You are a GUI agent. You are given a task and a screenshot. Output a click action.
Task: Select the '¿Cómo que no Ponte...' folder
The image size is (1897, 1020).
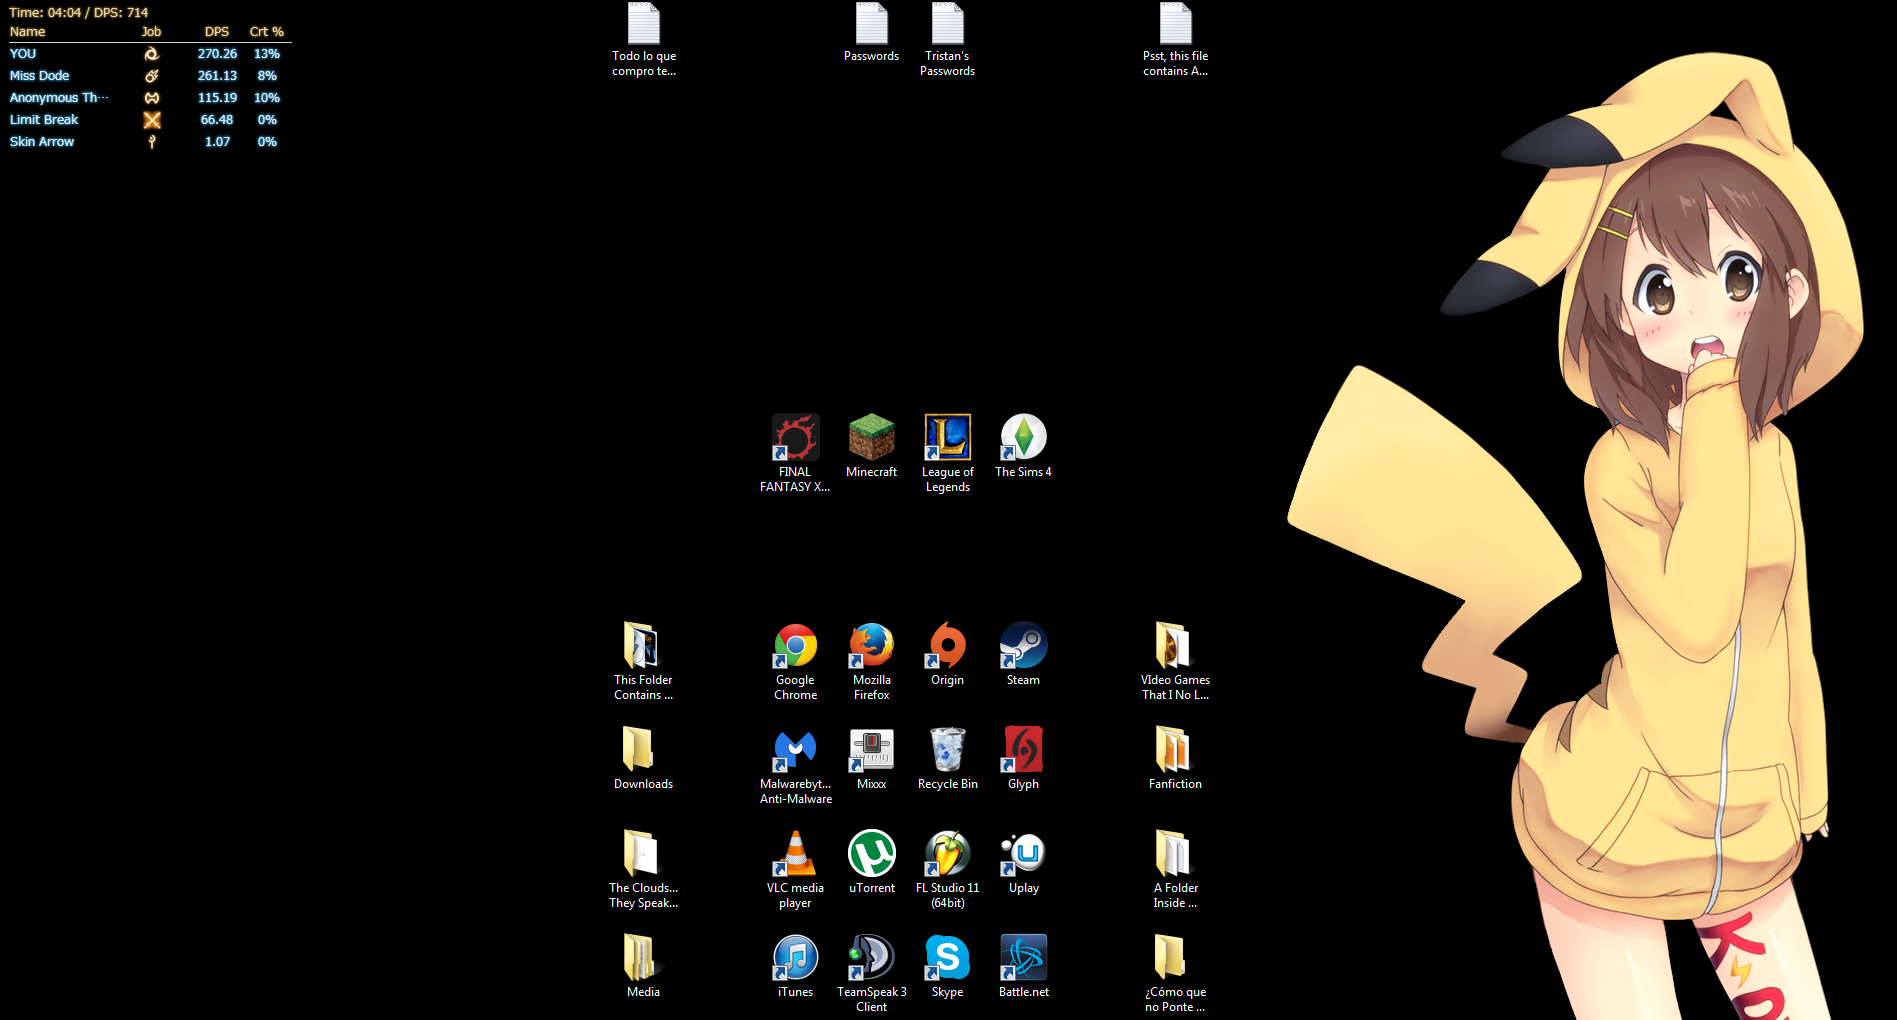1175,973
